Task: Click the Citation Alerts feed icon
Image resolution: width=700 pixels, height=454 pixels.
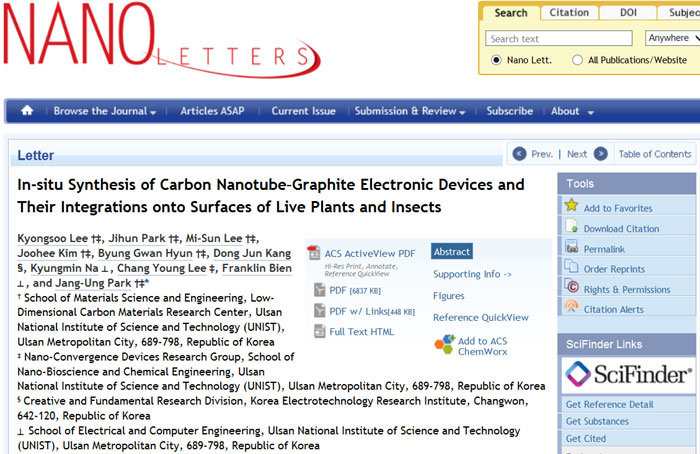Action: click(x=571, y=308)
